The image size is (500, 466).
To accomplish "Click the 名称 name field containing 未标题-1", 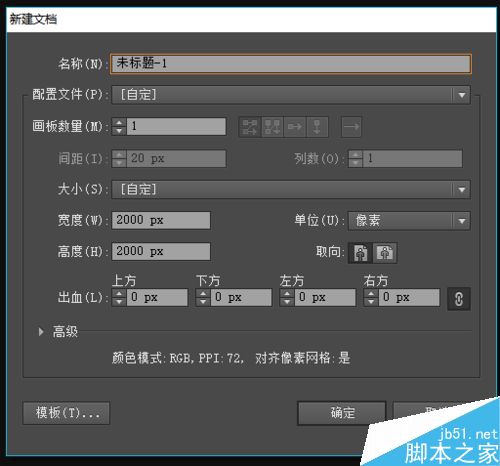I will tap(291, 64).
